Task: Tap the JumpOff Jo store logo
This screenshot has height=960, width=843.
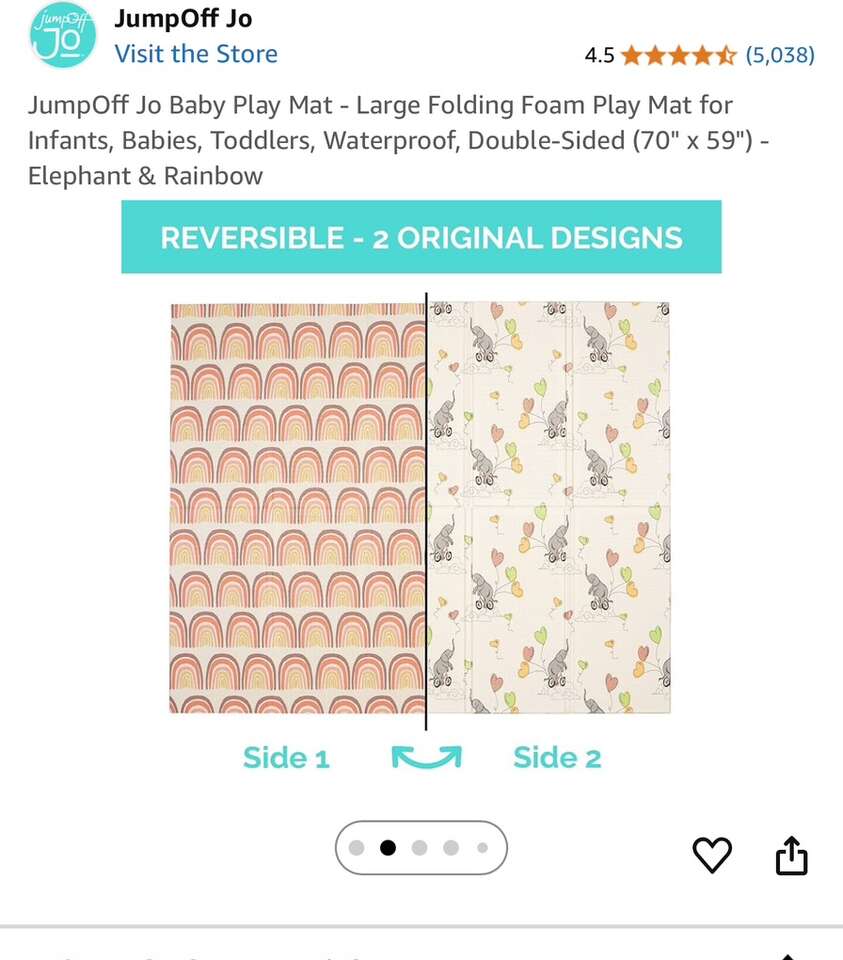Action: (x=62, y=36)
